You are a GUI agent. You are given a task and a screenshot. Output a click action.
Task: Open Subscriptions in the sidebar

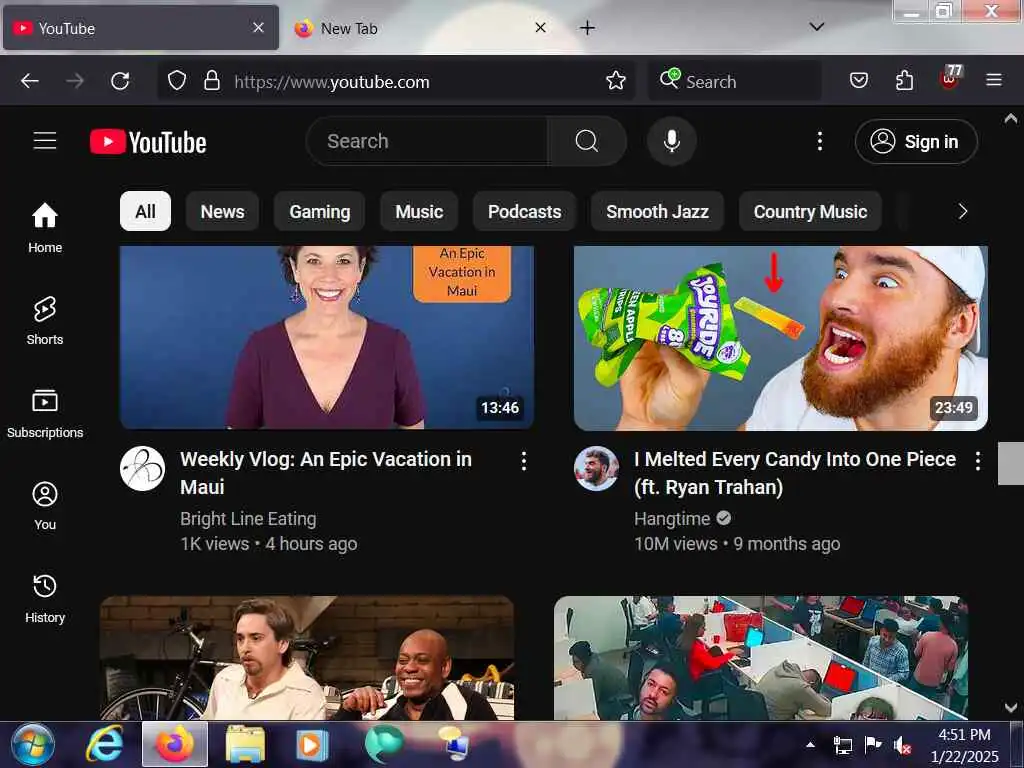(45, 413)
